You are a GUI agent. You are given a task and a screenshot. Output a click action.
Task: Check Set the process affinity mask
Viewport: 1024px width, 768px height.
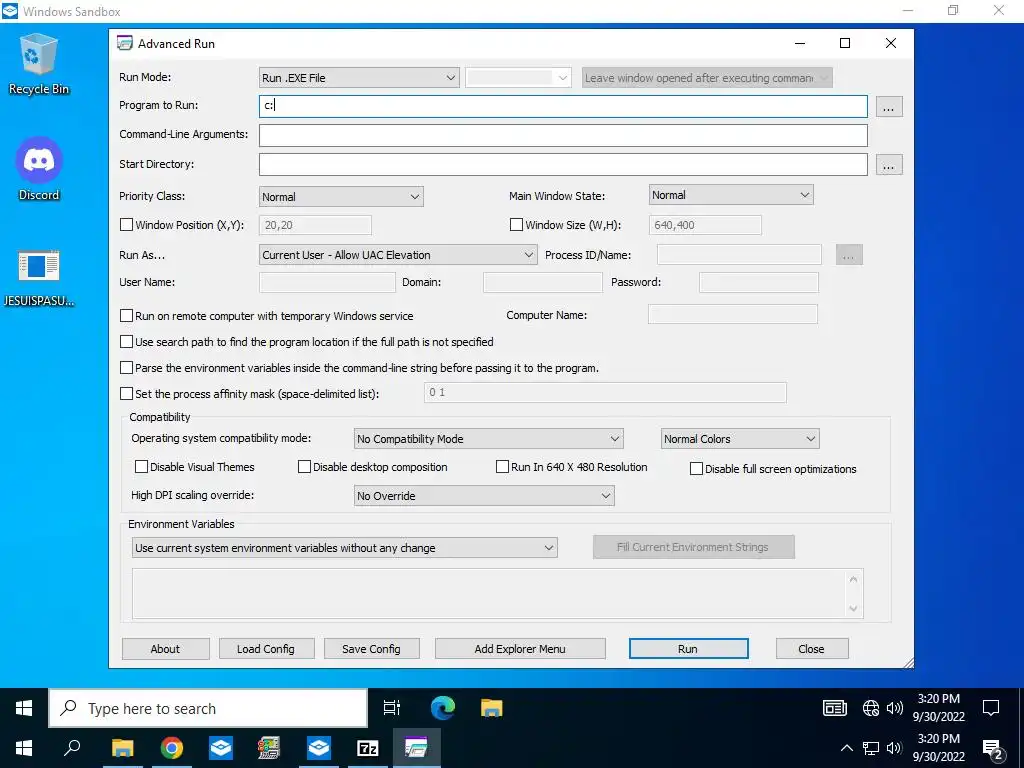click(x=127, y=394)
